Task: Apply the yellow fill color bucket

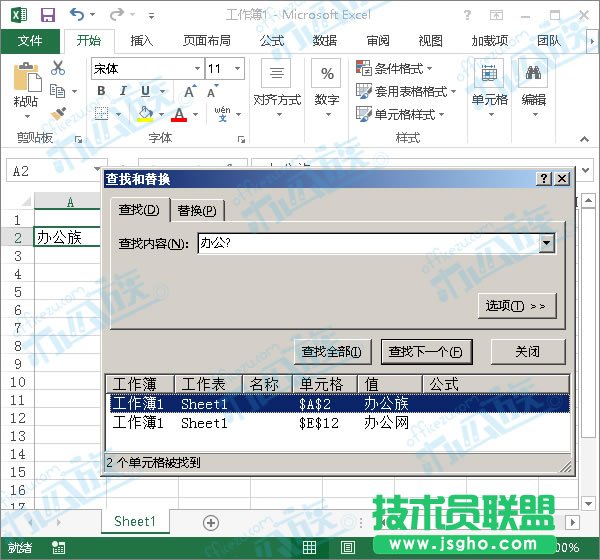Action: coord(145,114)
